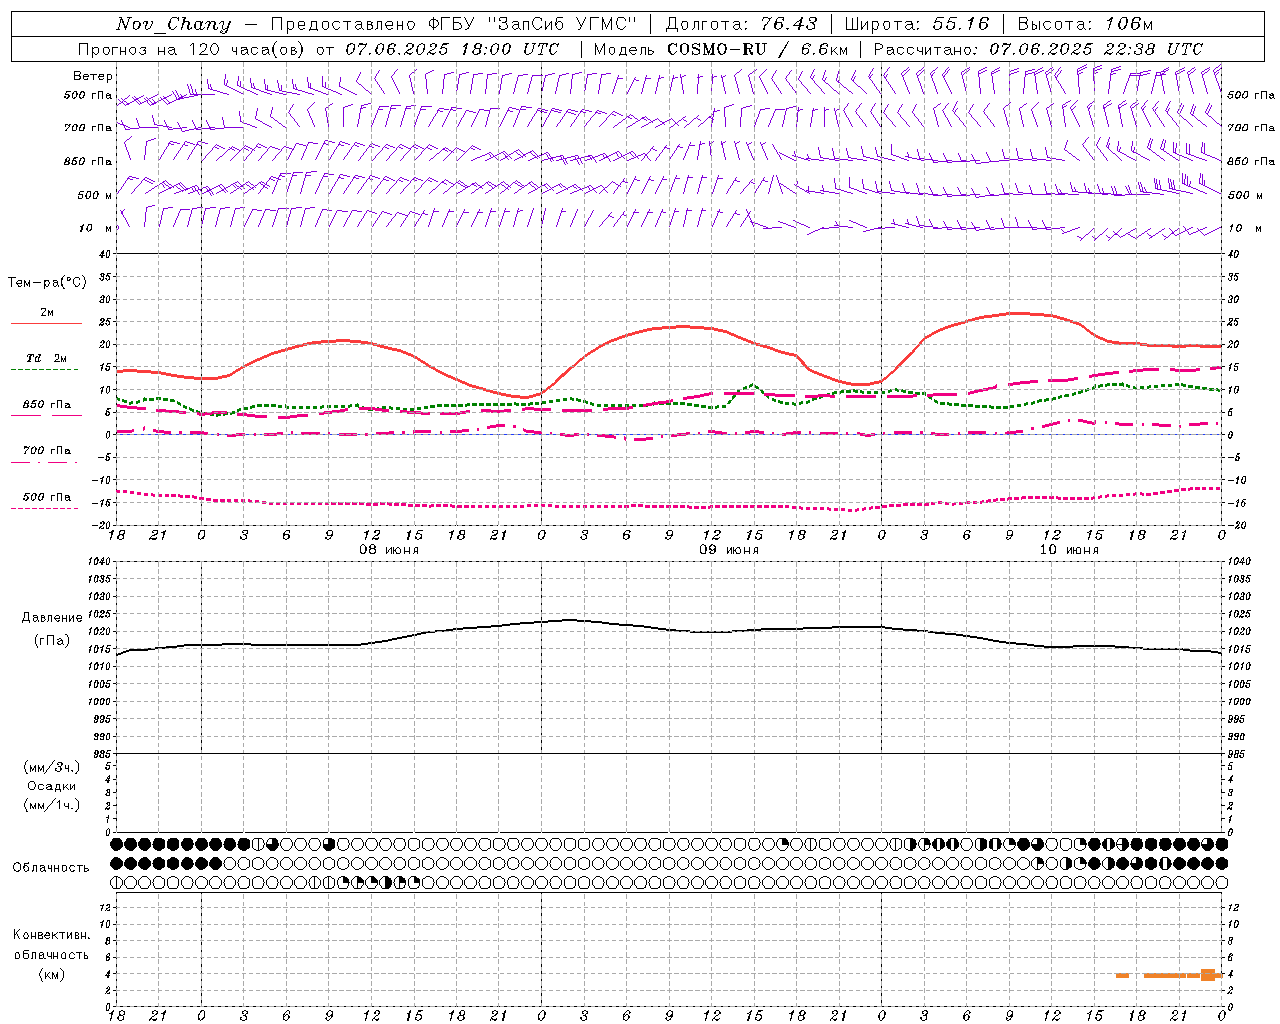Click the Тем-ра(°C) temperature panel label
The image size is (1280, 1024).
(47, 283)
